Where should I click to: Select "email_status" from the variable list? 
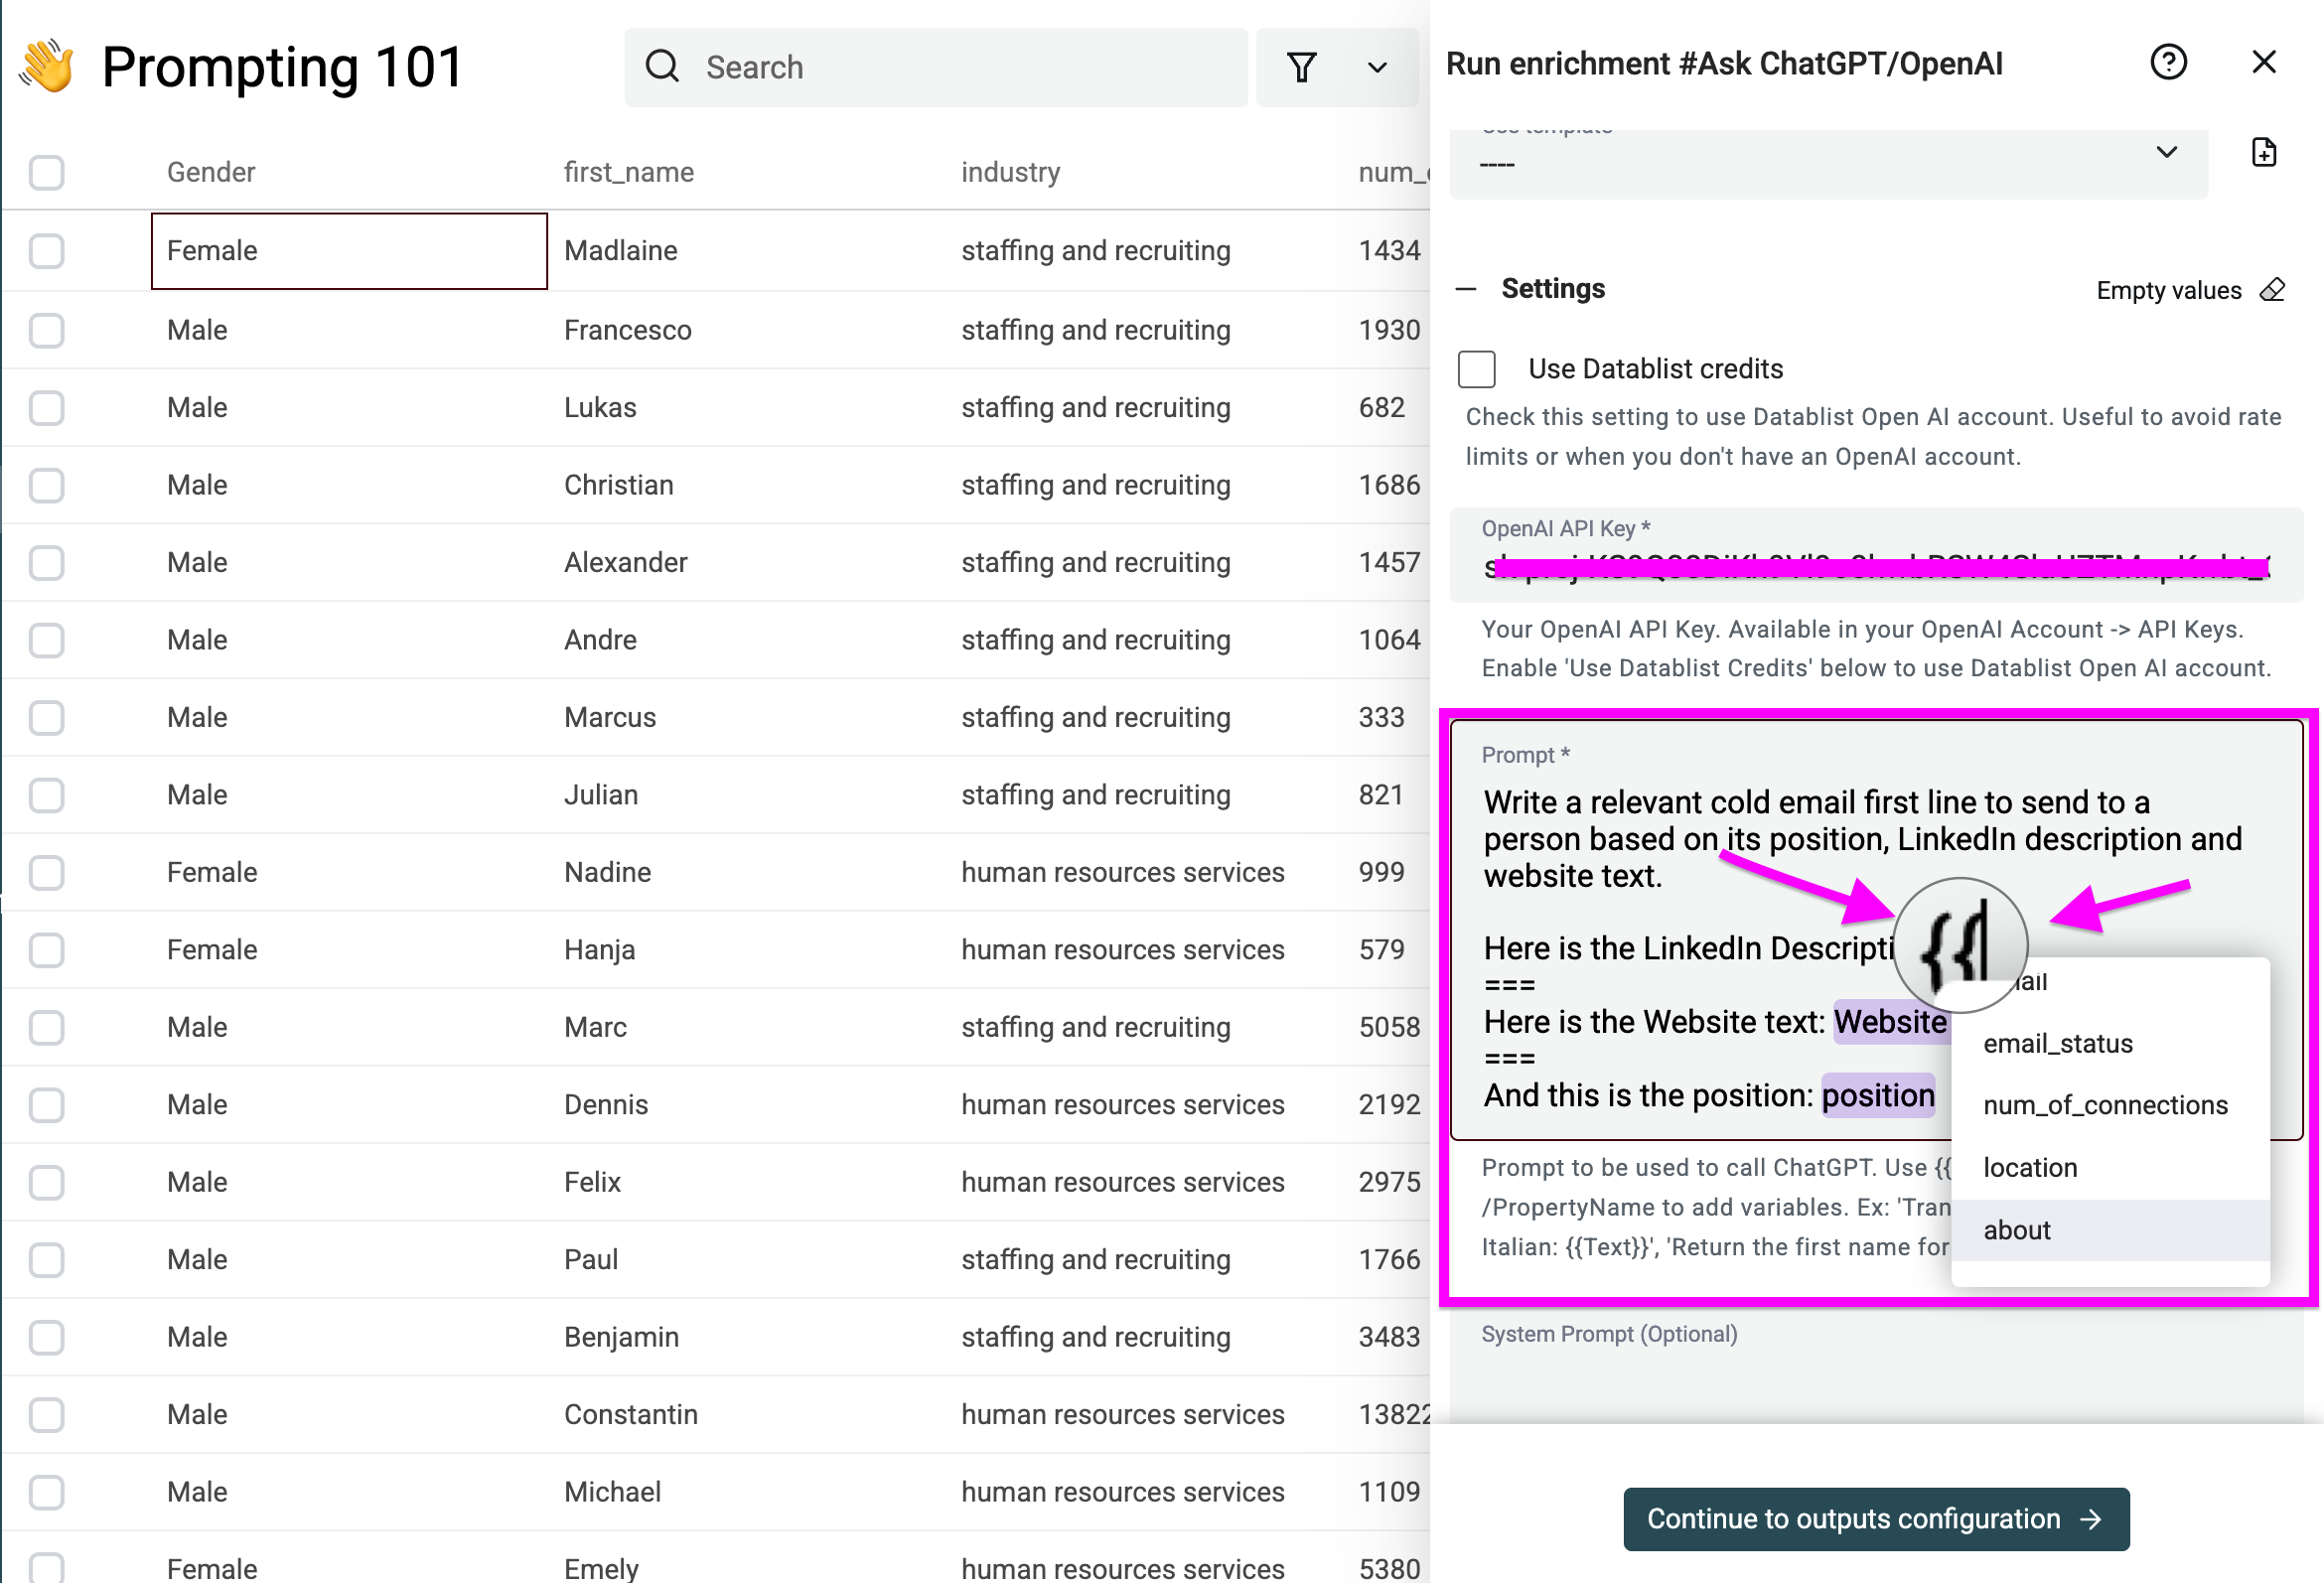(2057, 1043)
